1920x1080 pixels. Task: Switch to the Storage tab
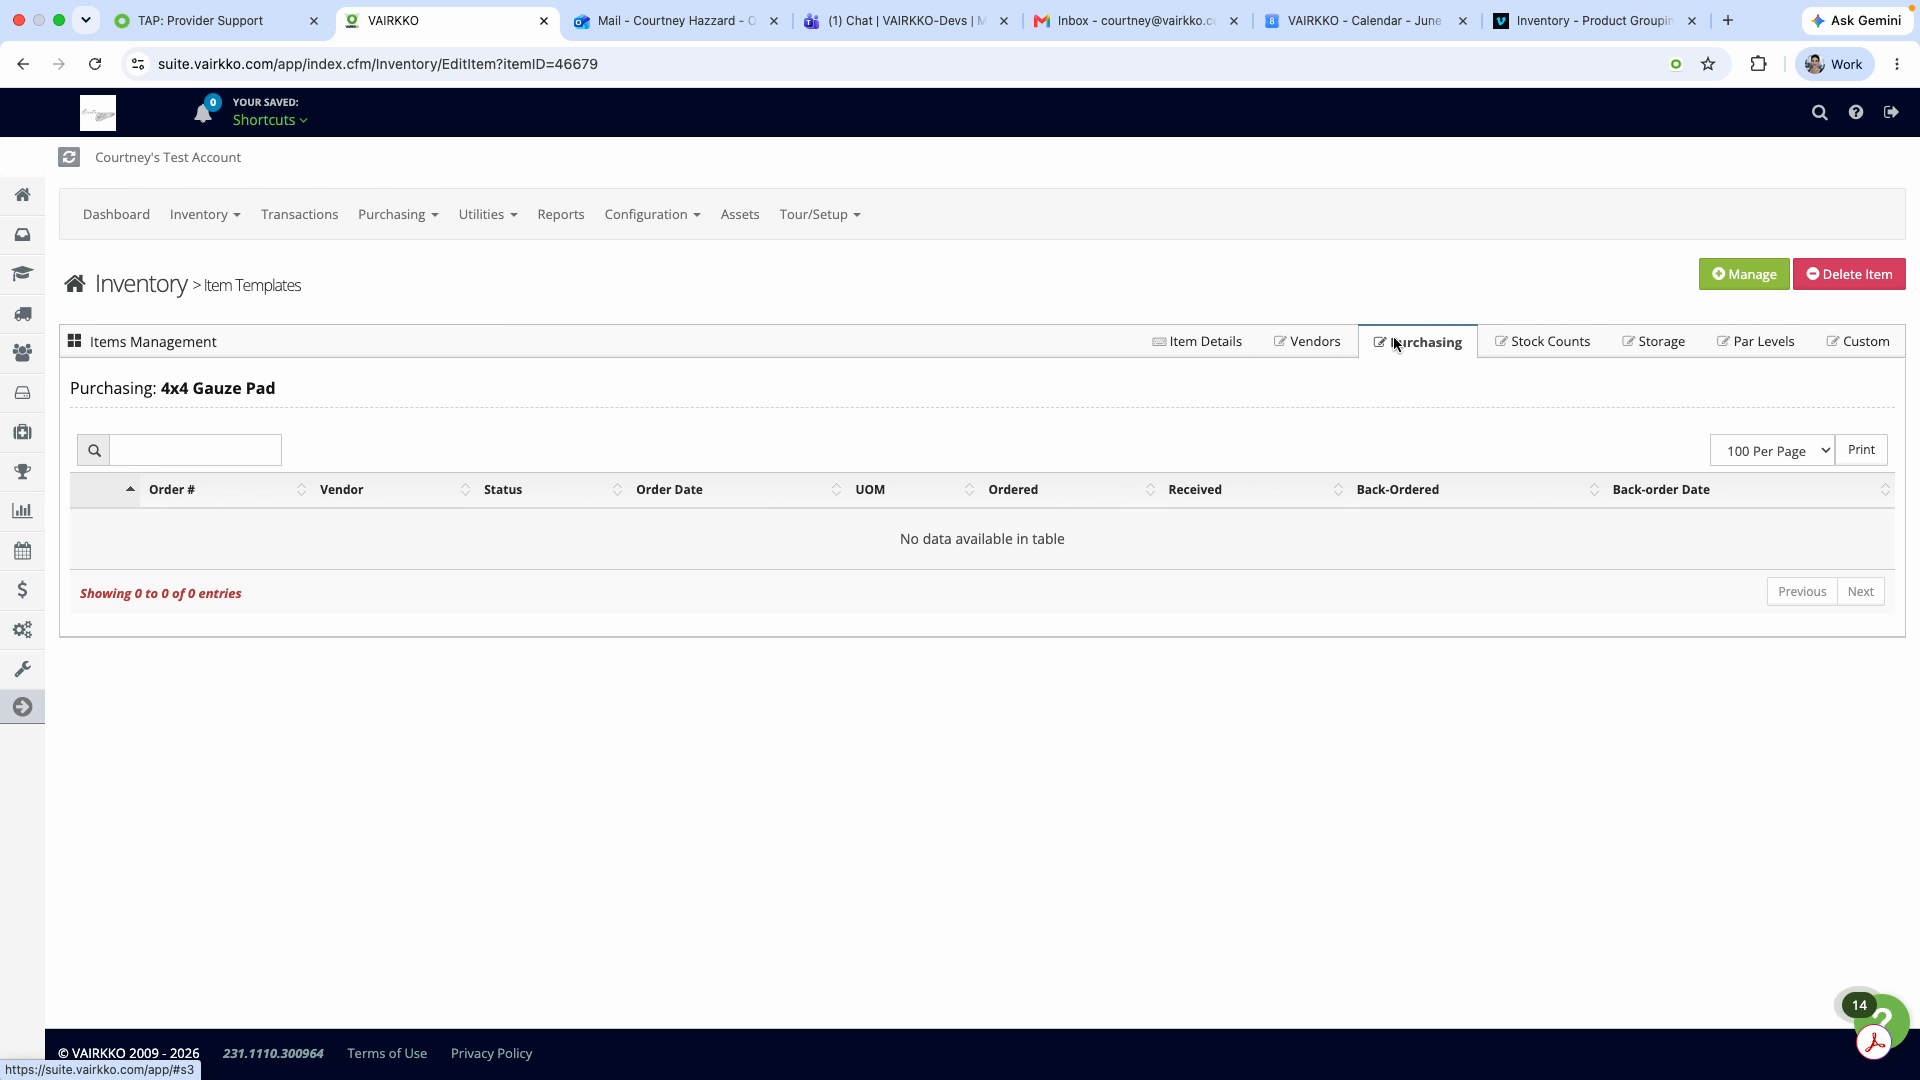pos(1653,342)
